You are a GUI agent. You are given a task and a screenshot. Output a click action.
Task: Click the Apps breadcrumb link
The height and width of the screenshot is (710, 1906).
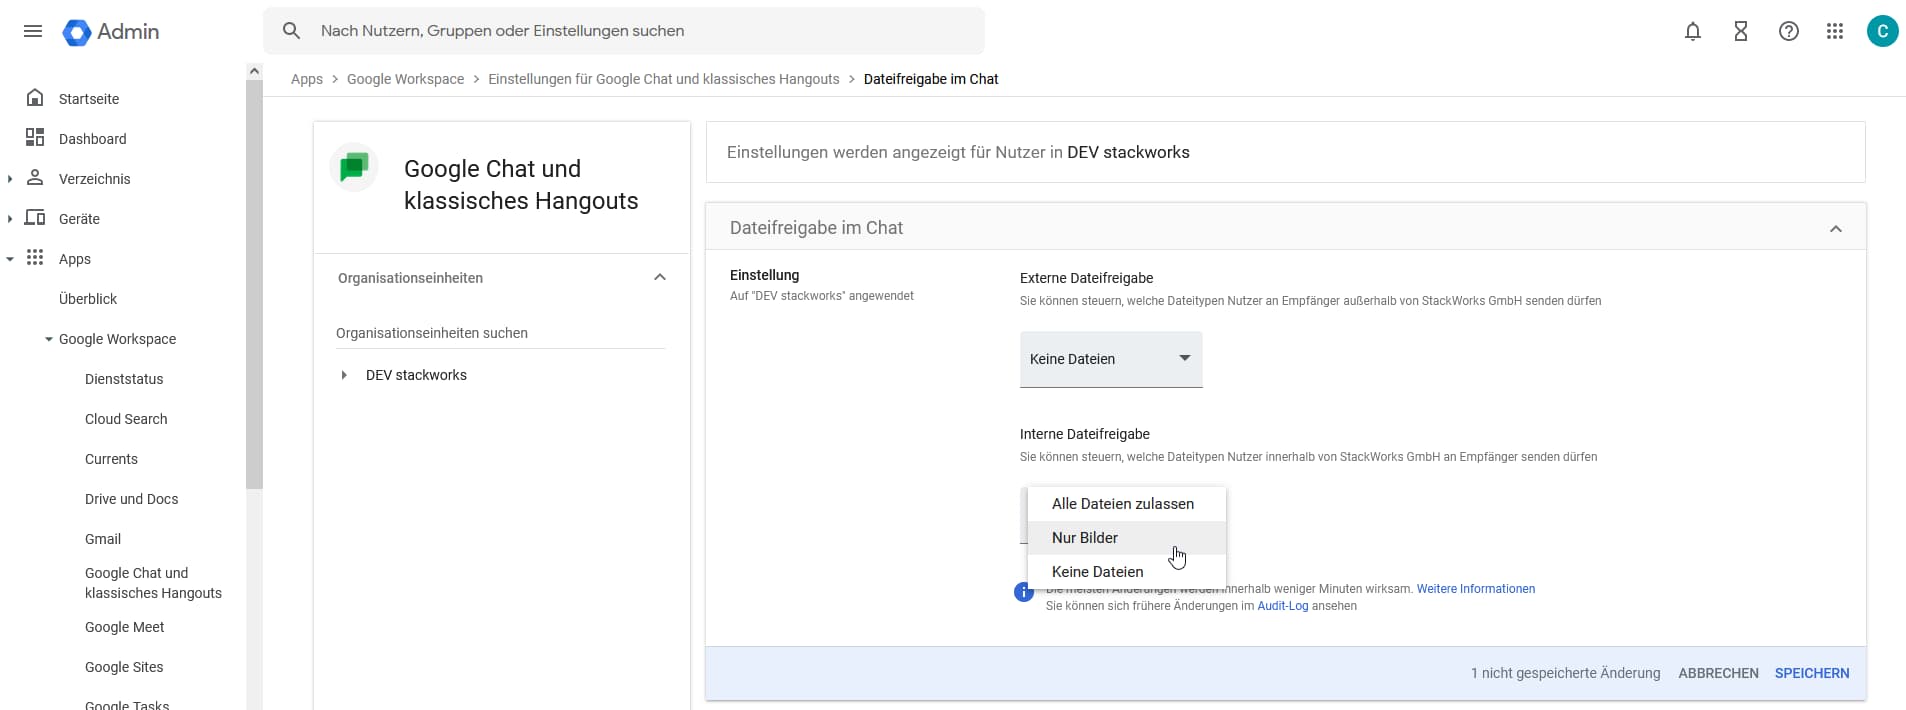pyautogui.click(x=307, y=79)
